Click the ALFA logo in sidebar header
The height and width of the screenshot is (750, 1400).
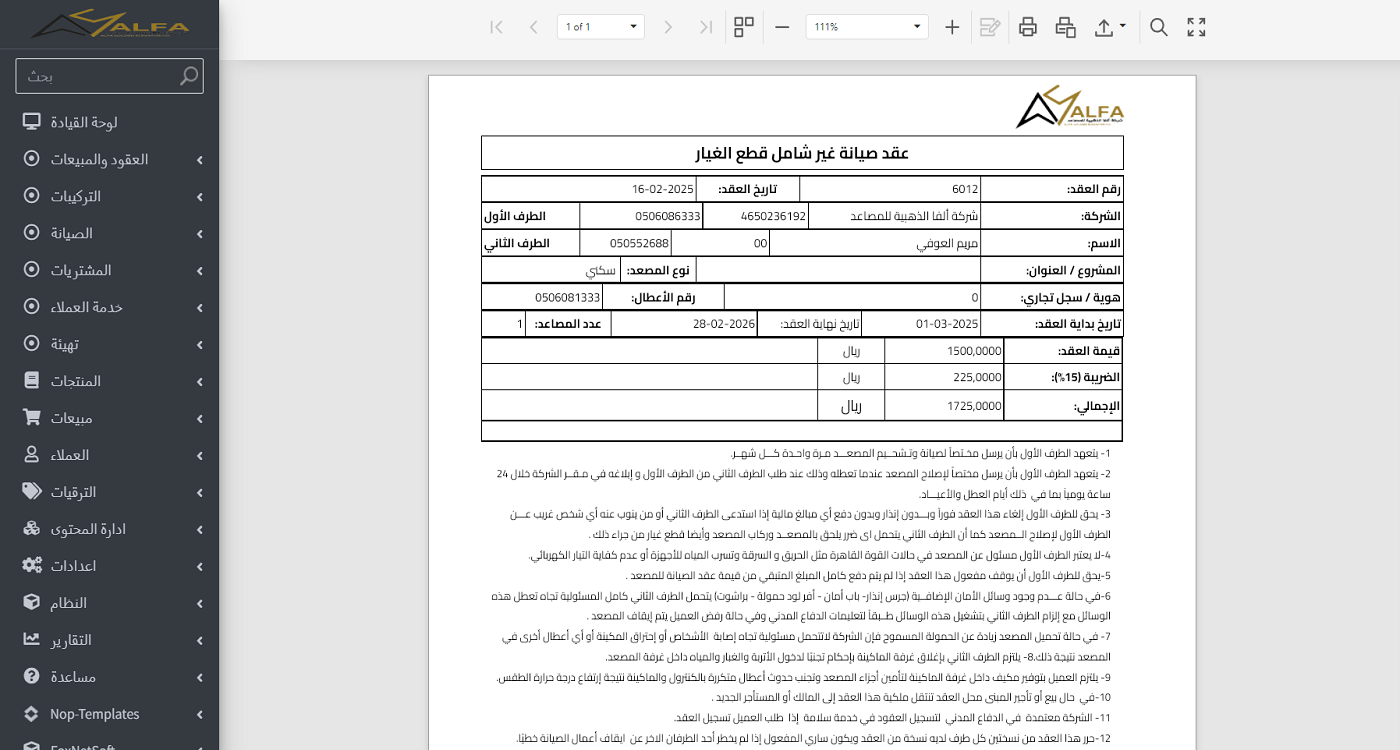point(110,24)
